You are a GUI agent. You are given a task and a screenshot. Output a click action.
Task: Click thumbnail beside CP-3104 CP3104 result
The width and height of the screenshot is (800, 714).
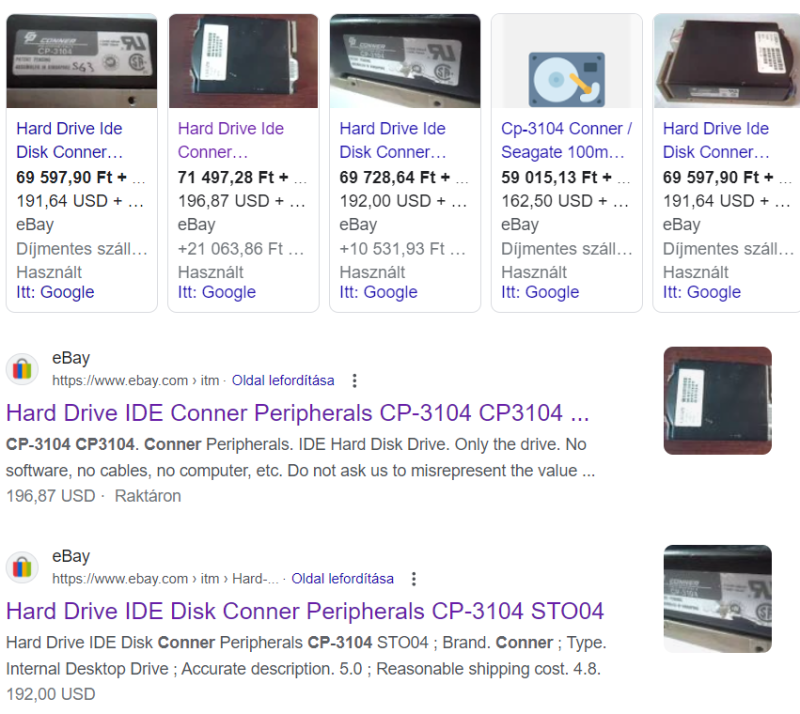(717, 401)
